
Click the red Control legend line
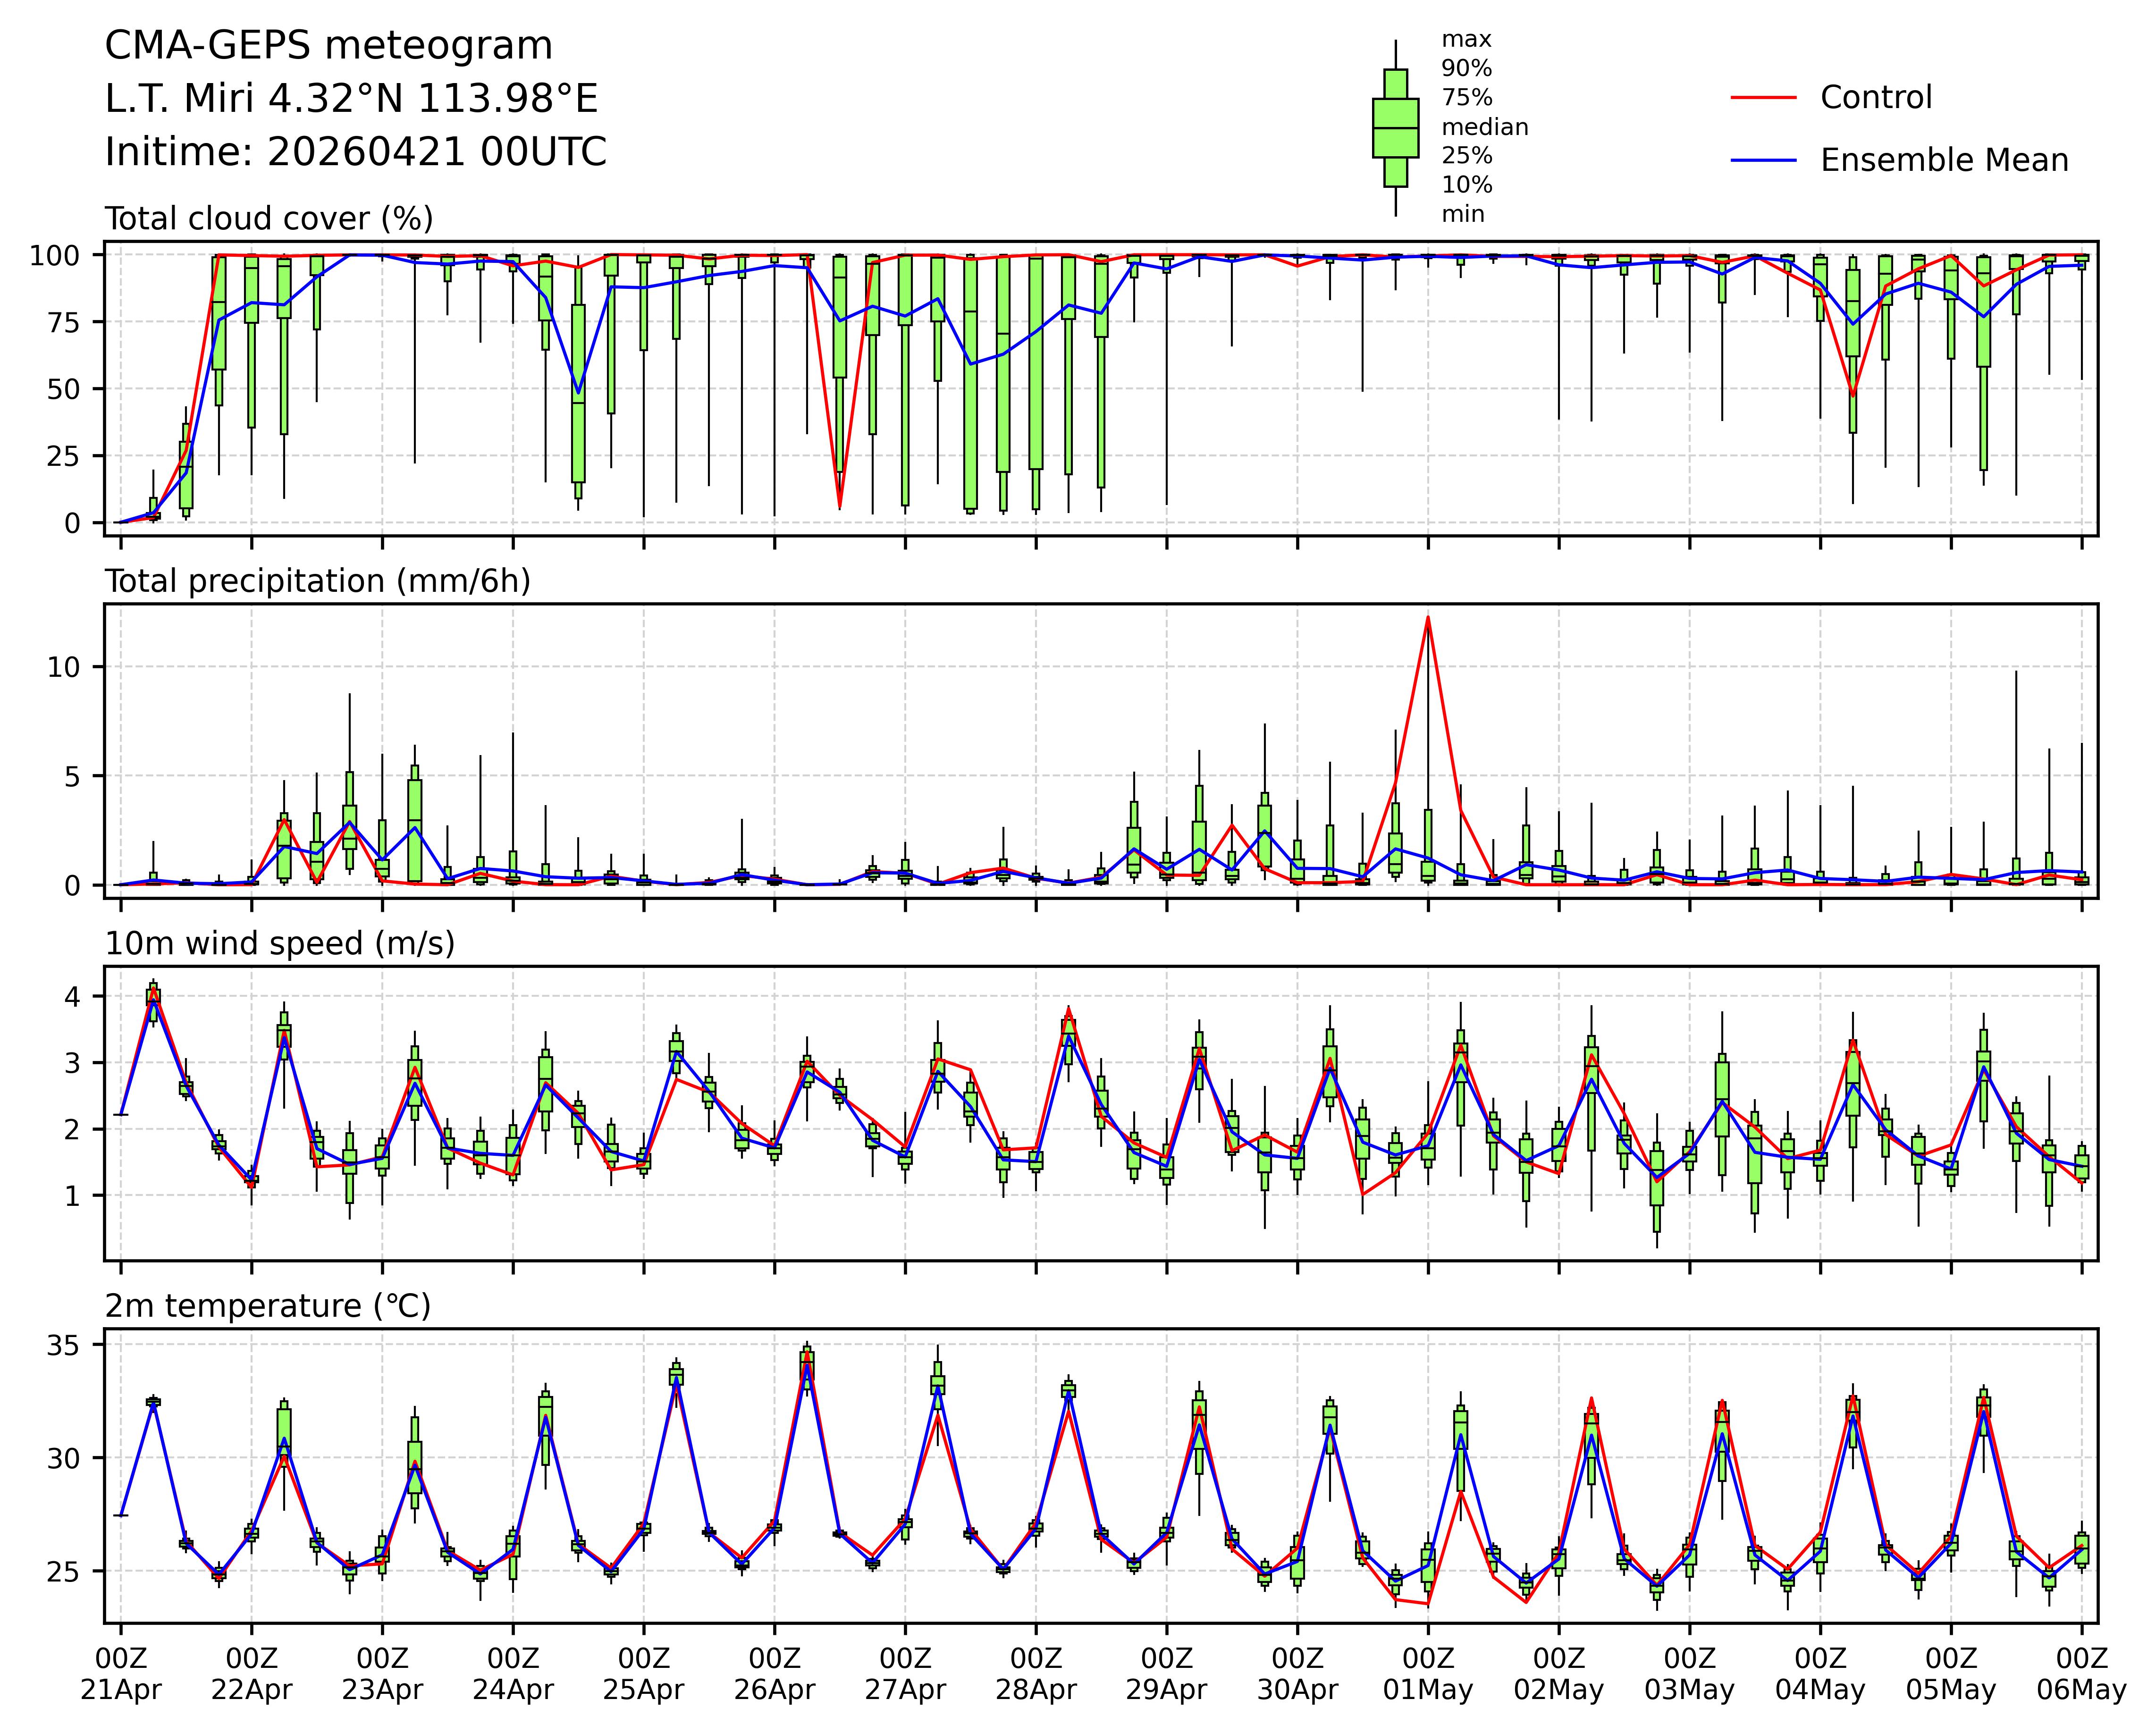click(1763, 98)
